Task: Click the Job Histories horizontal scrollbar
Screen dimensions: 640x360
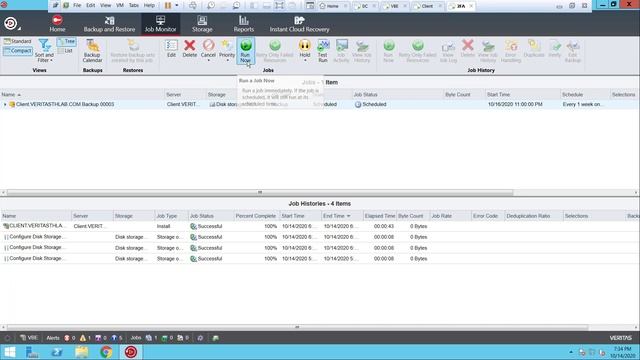Action: [297, 327]
